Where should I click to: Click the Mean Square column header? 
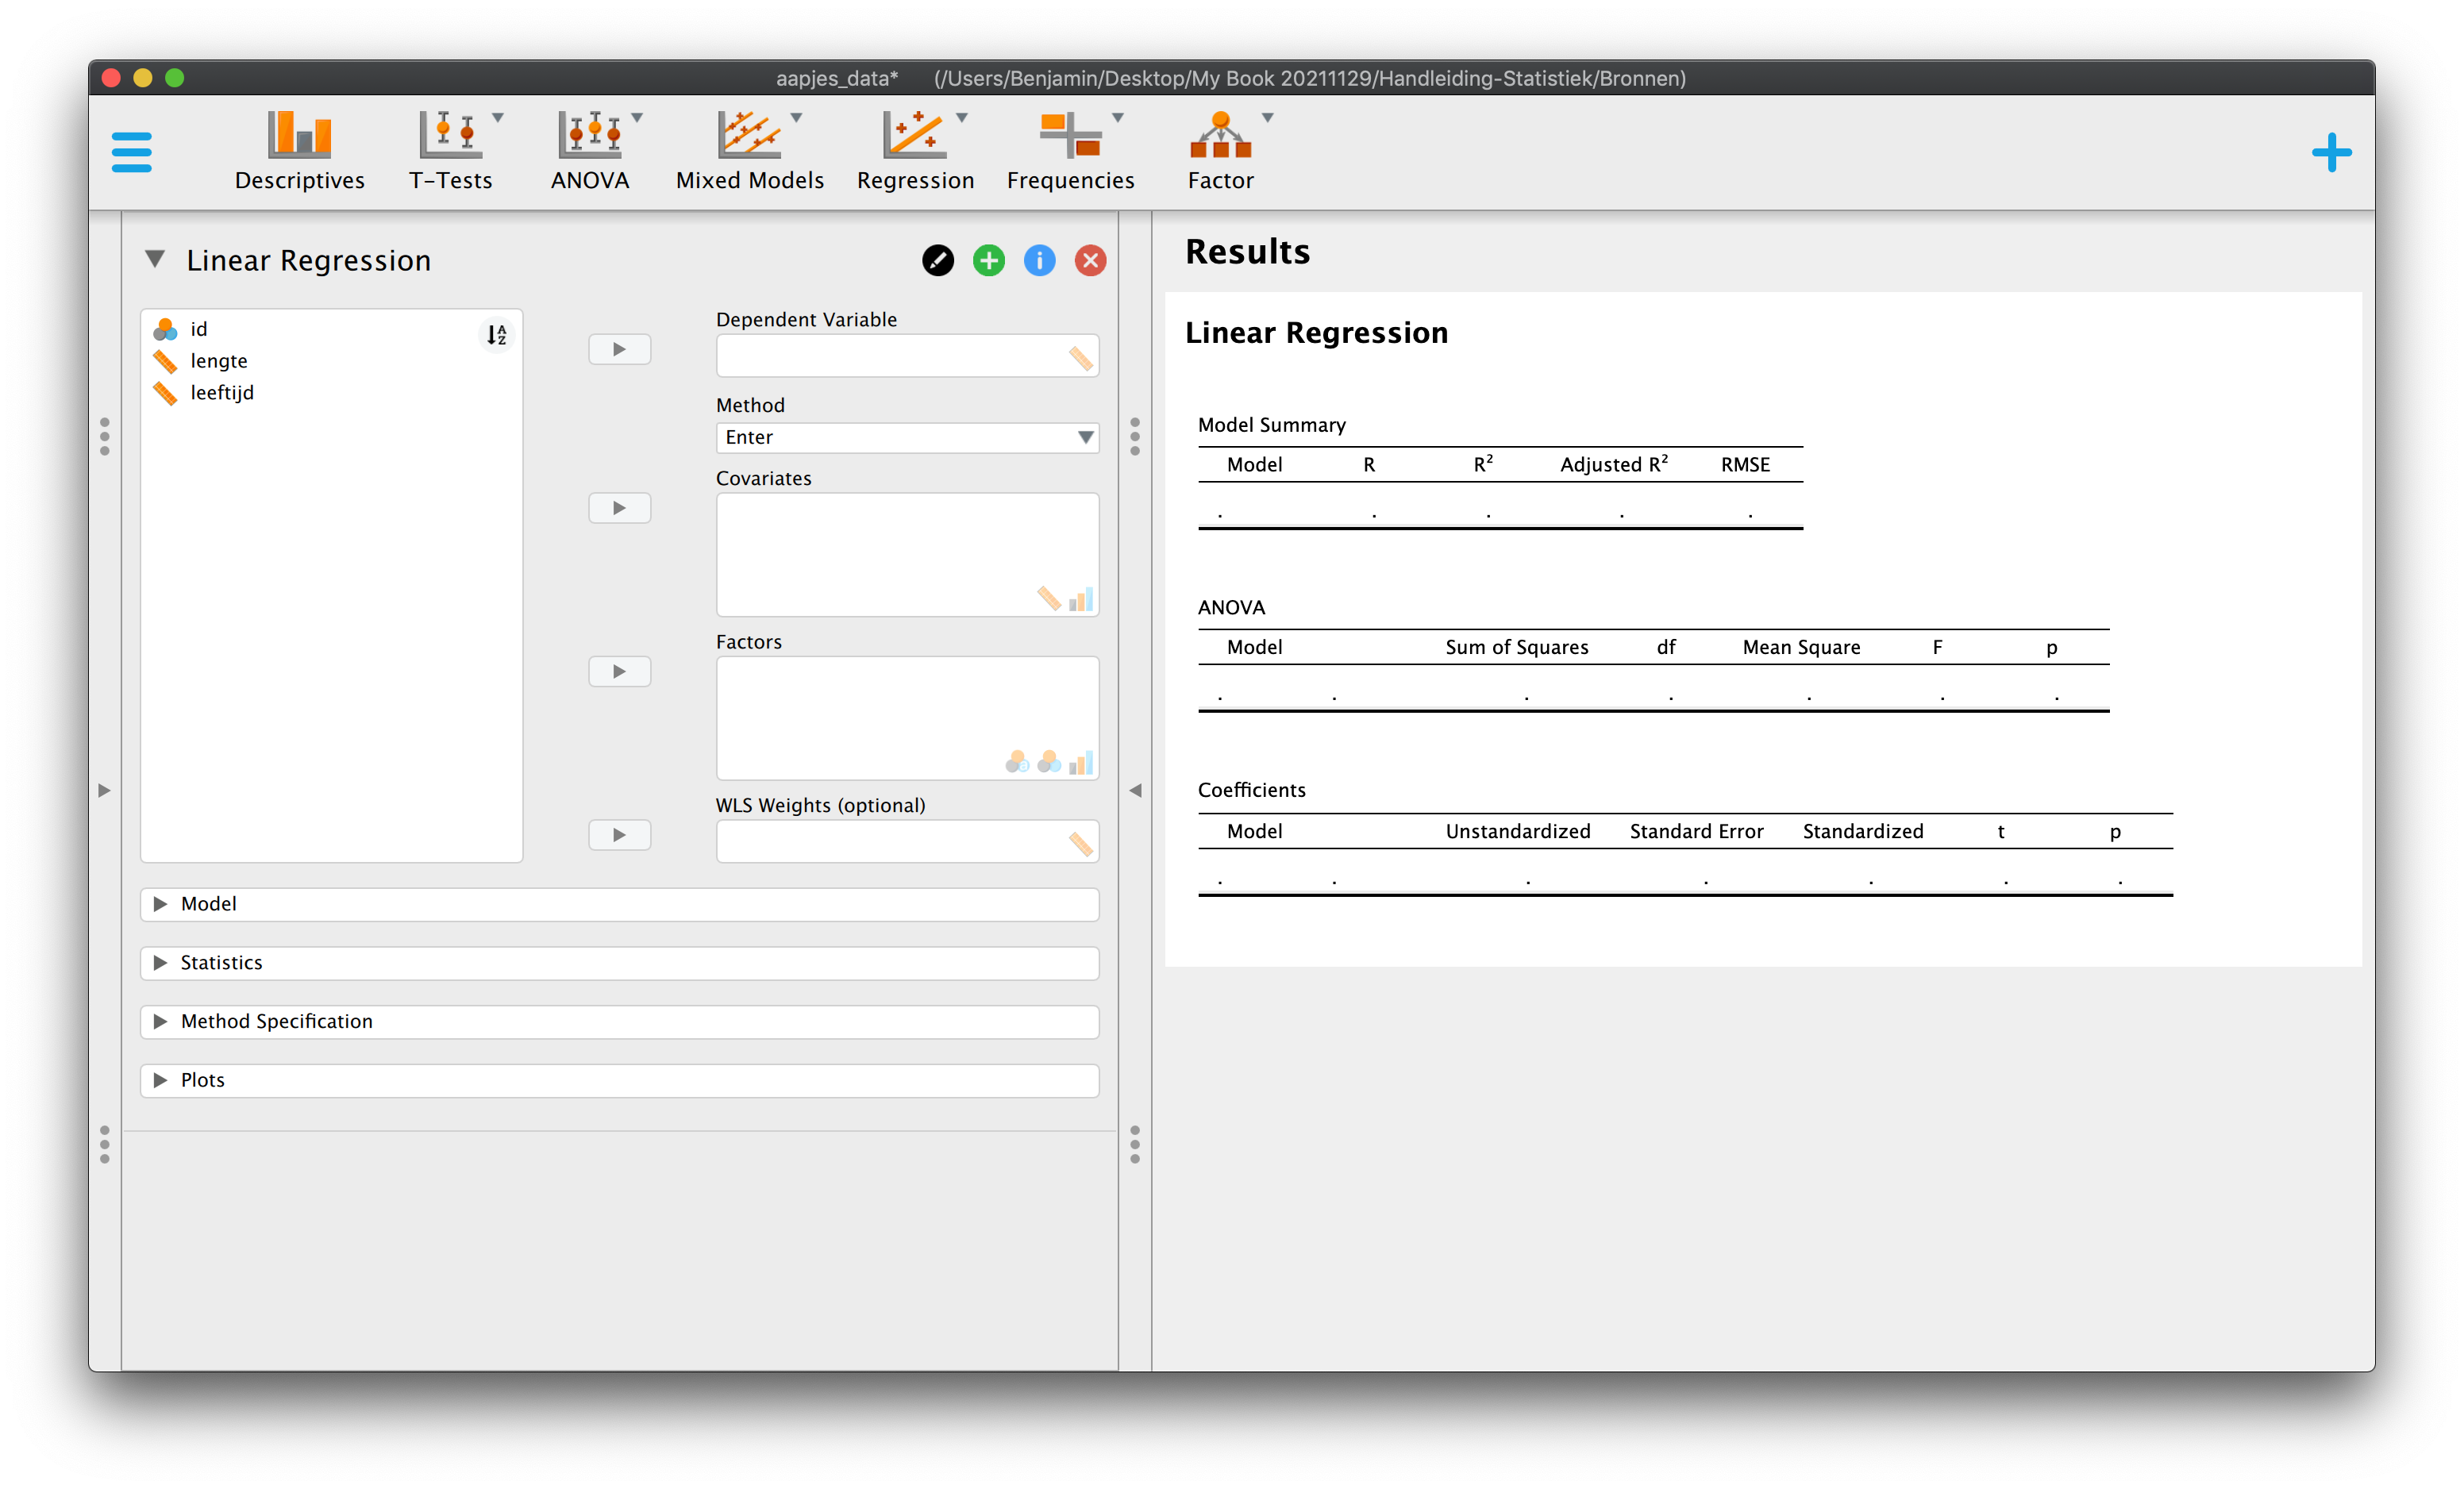[1801, 647]
